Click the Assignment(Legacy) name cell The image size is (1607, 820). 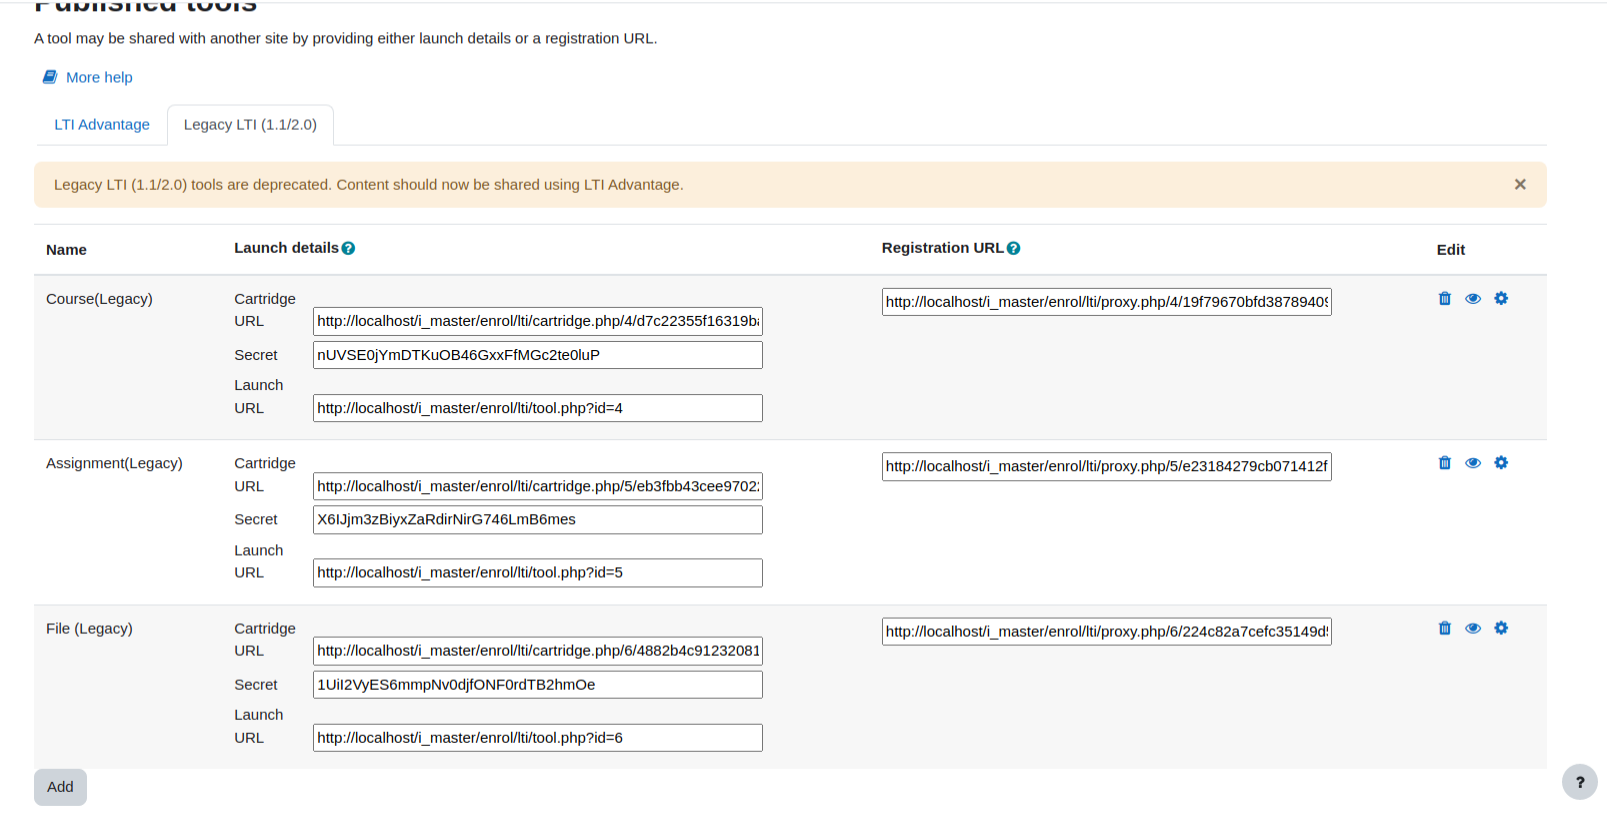click(114, 463)
